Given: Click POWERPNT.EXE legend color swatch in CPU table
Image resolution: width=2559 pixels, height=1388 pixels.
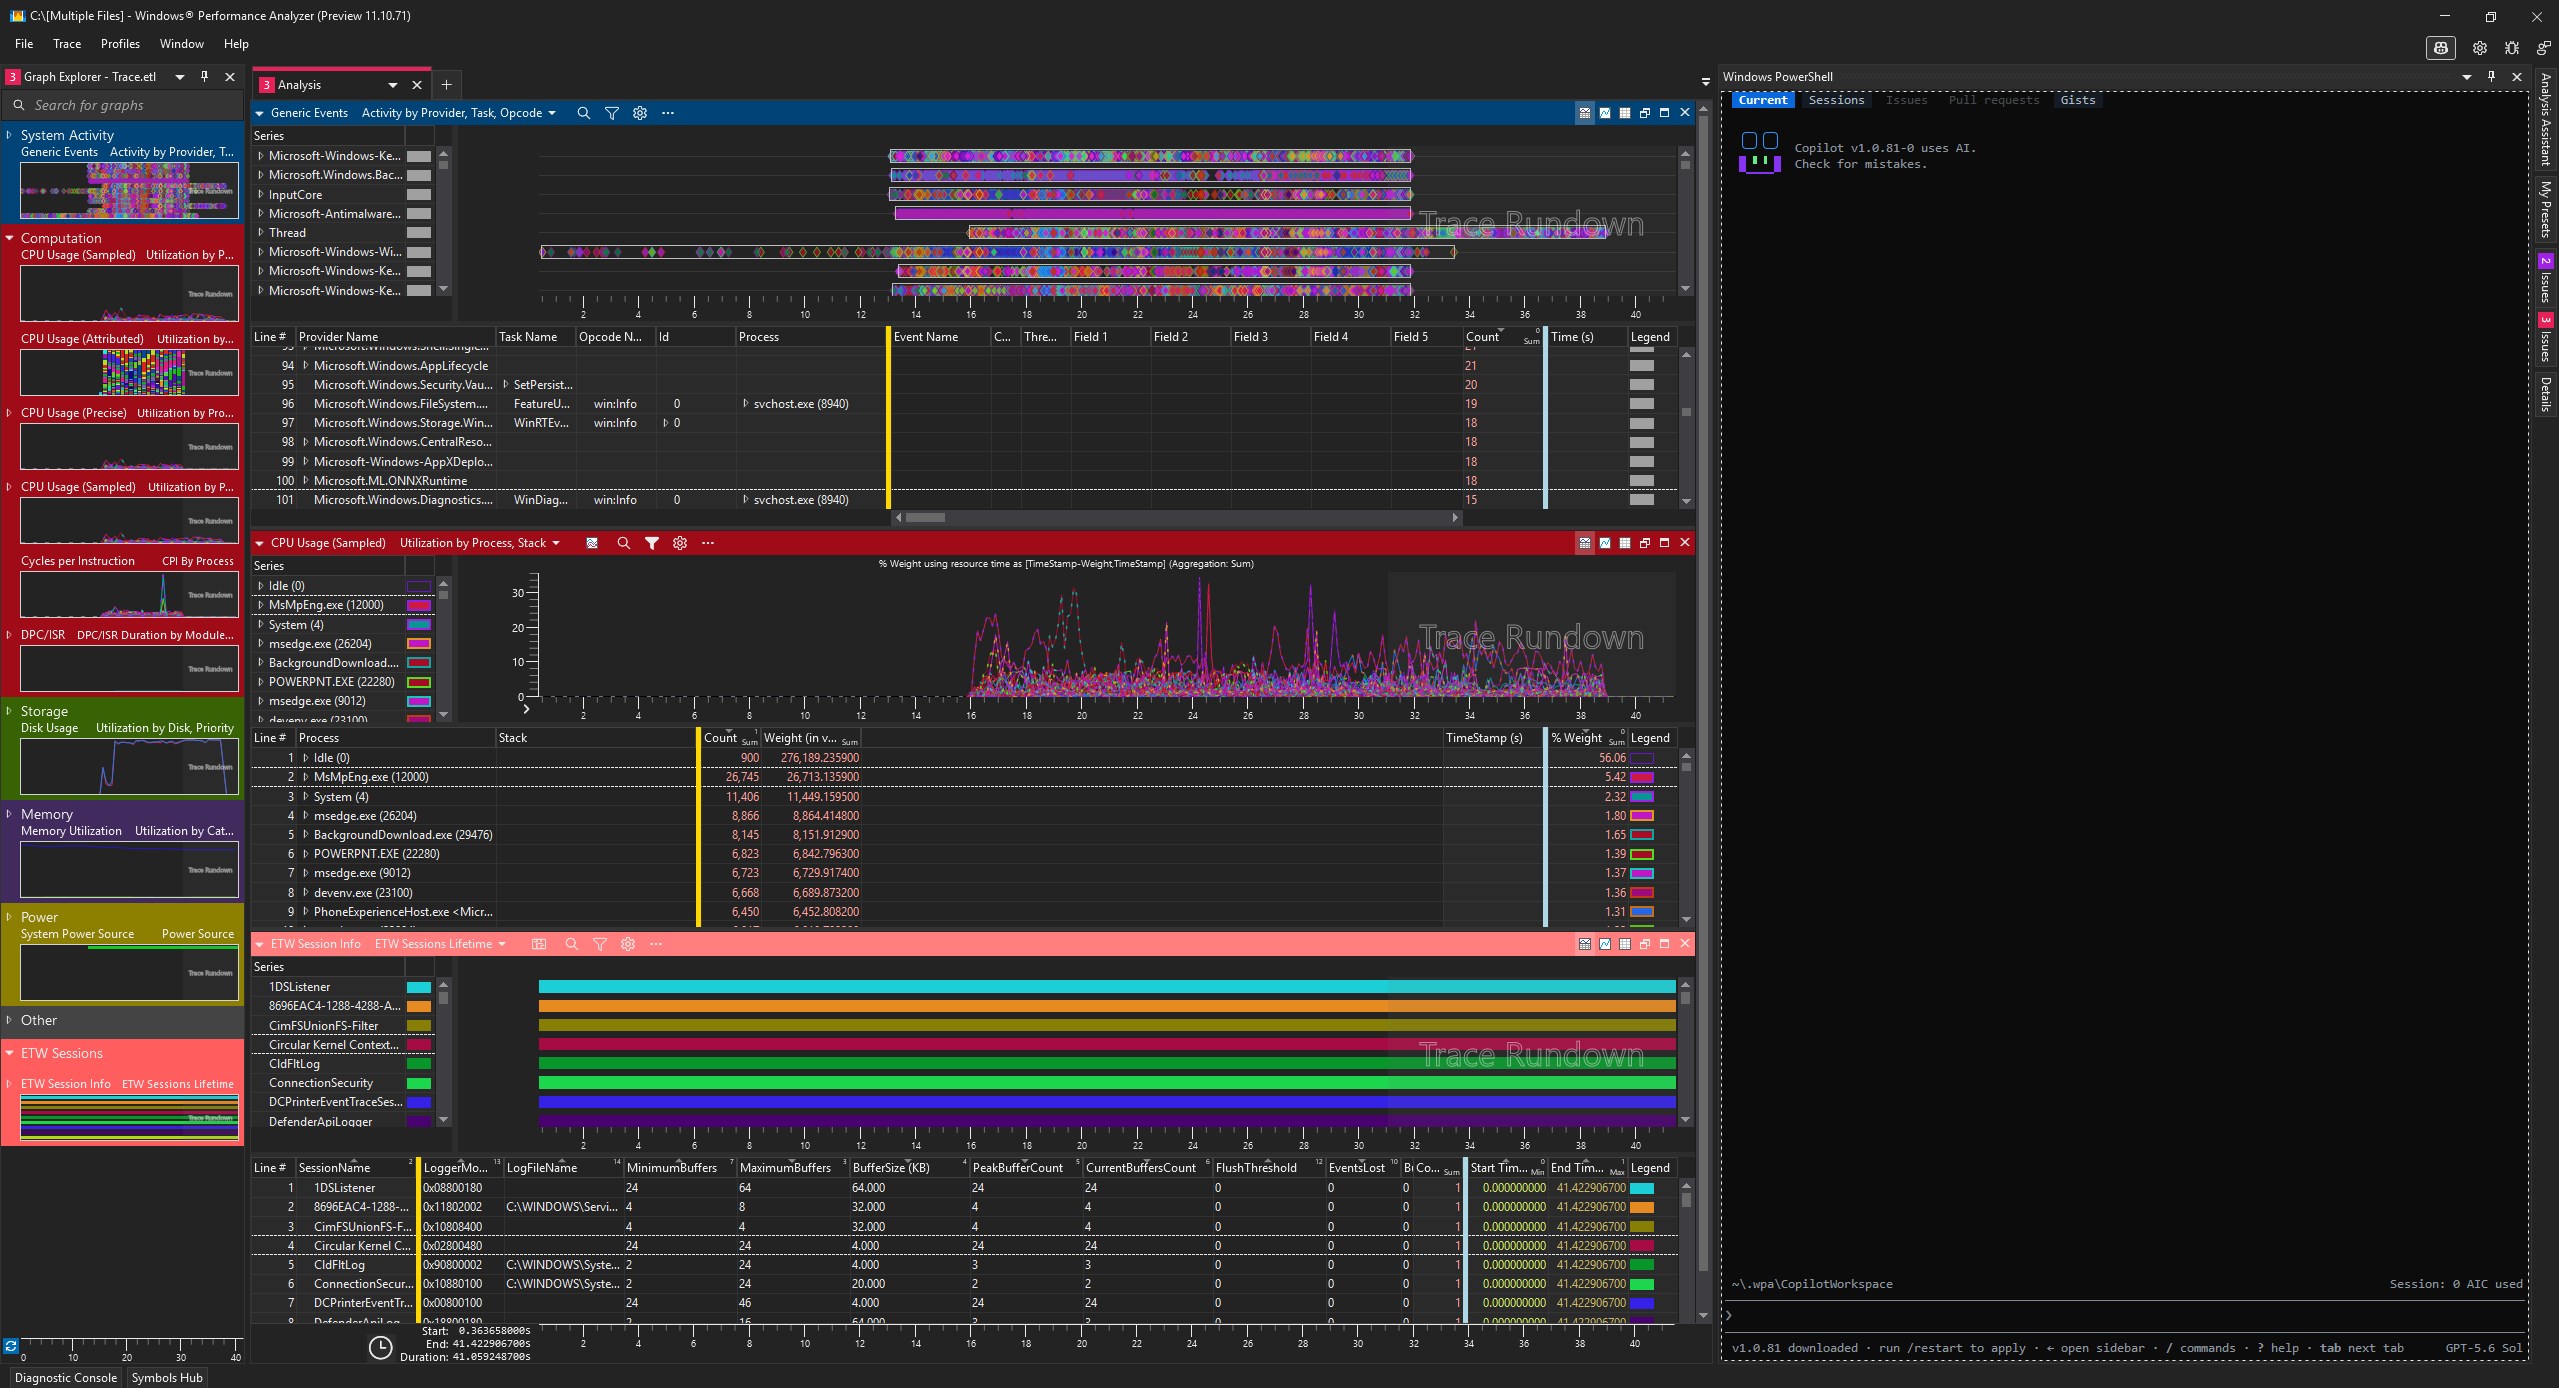Looking at the screenshot, I should 1641,854.
